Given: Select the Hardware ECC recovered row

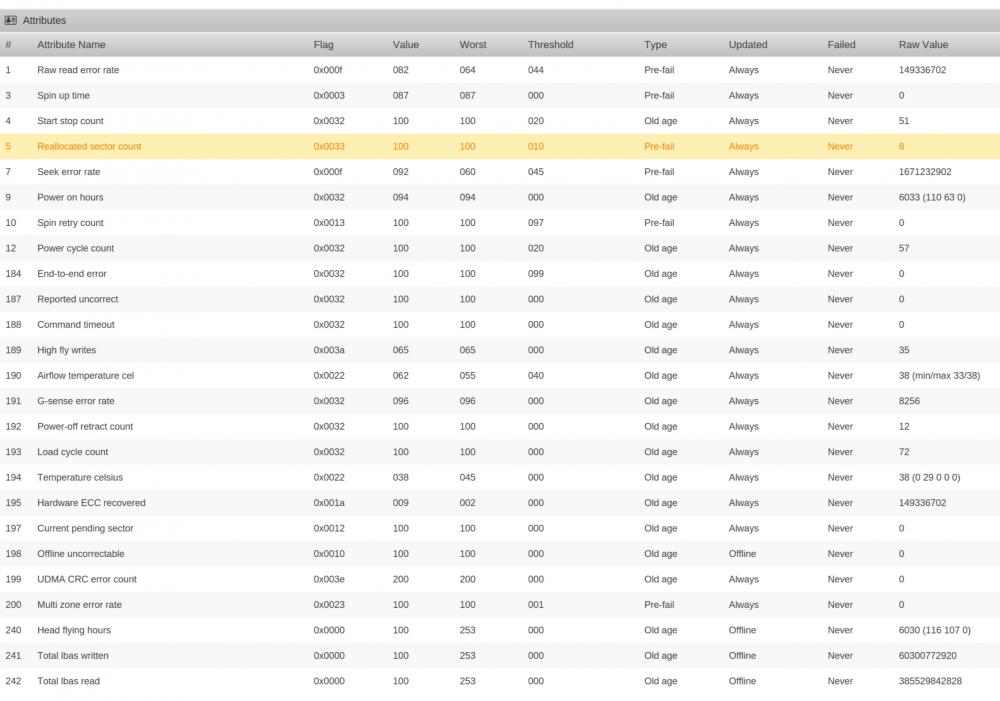Looking at the screenshot, I should [x=500, y=503].
